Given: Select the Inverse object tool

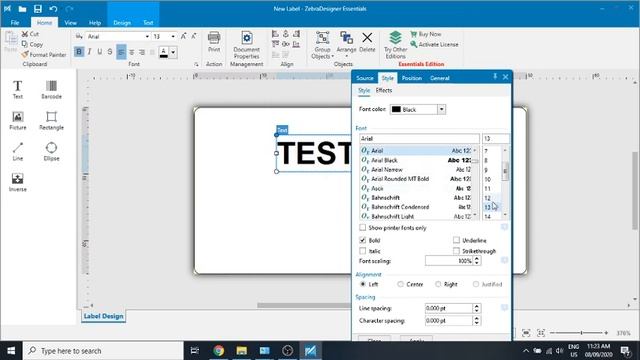Looking at the screenshot, I should click(18, 182).
